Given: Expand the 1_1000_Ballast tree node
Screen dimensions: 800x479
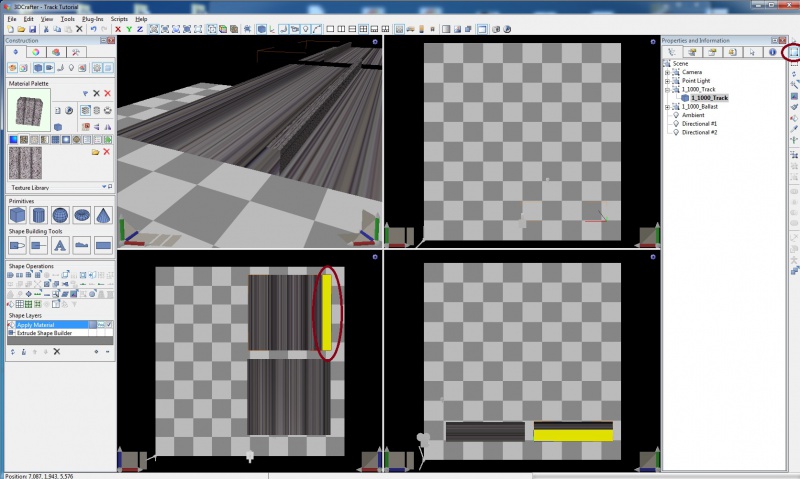Looking at the screenshot, I should pos(667,107).
